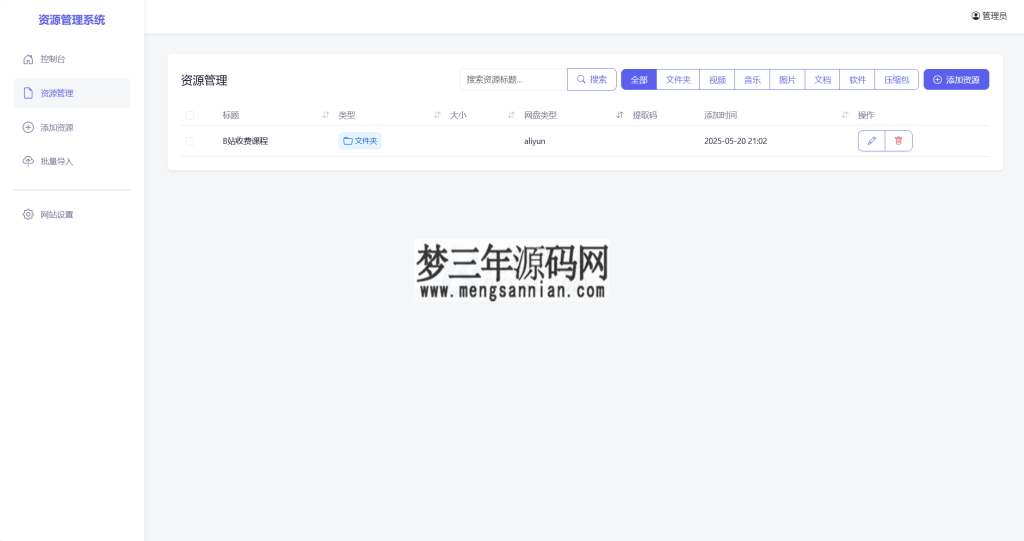Click the 添加资源 button at top right
1024x541 pixels.
956,79
